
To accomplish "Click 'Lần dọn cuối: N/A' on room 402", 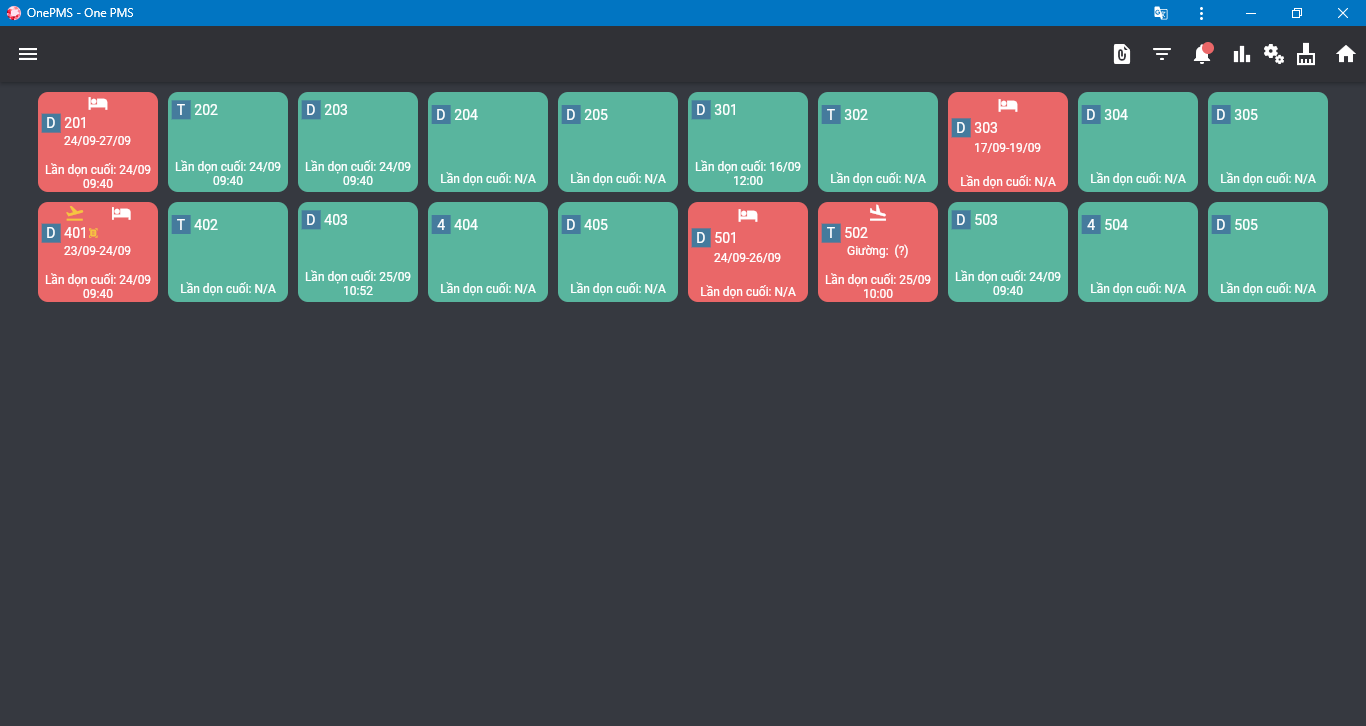I will click(228, 289).
